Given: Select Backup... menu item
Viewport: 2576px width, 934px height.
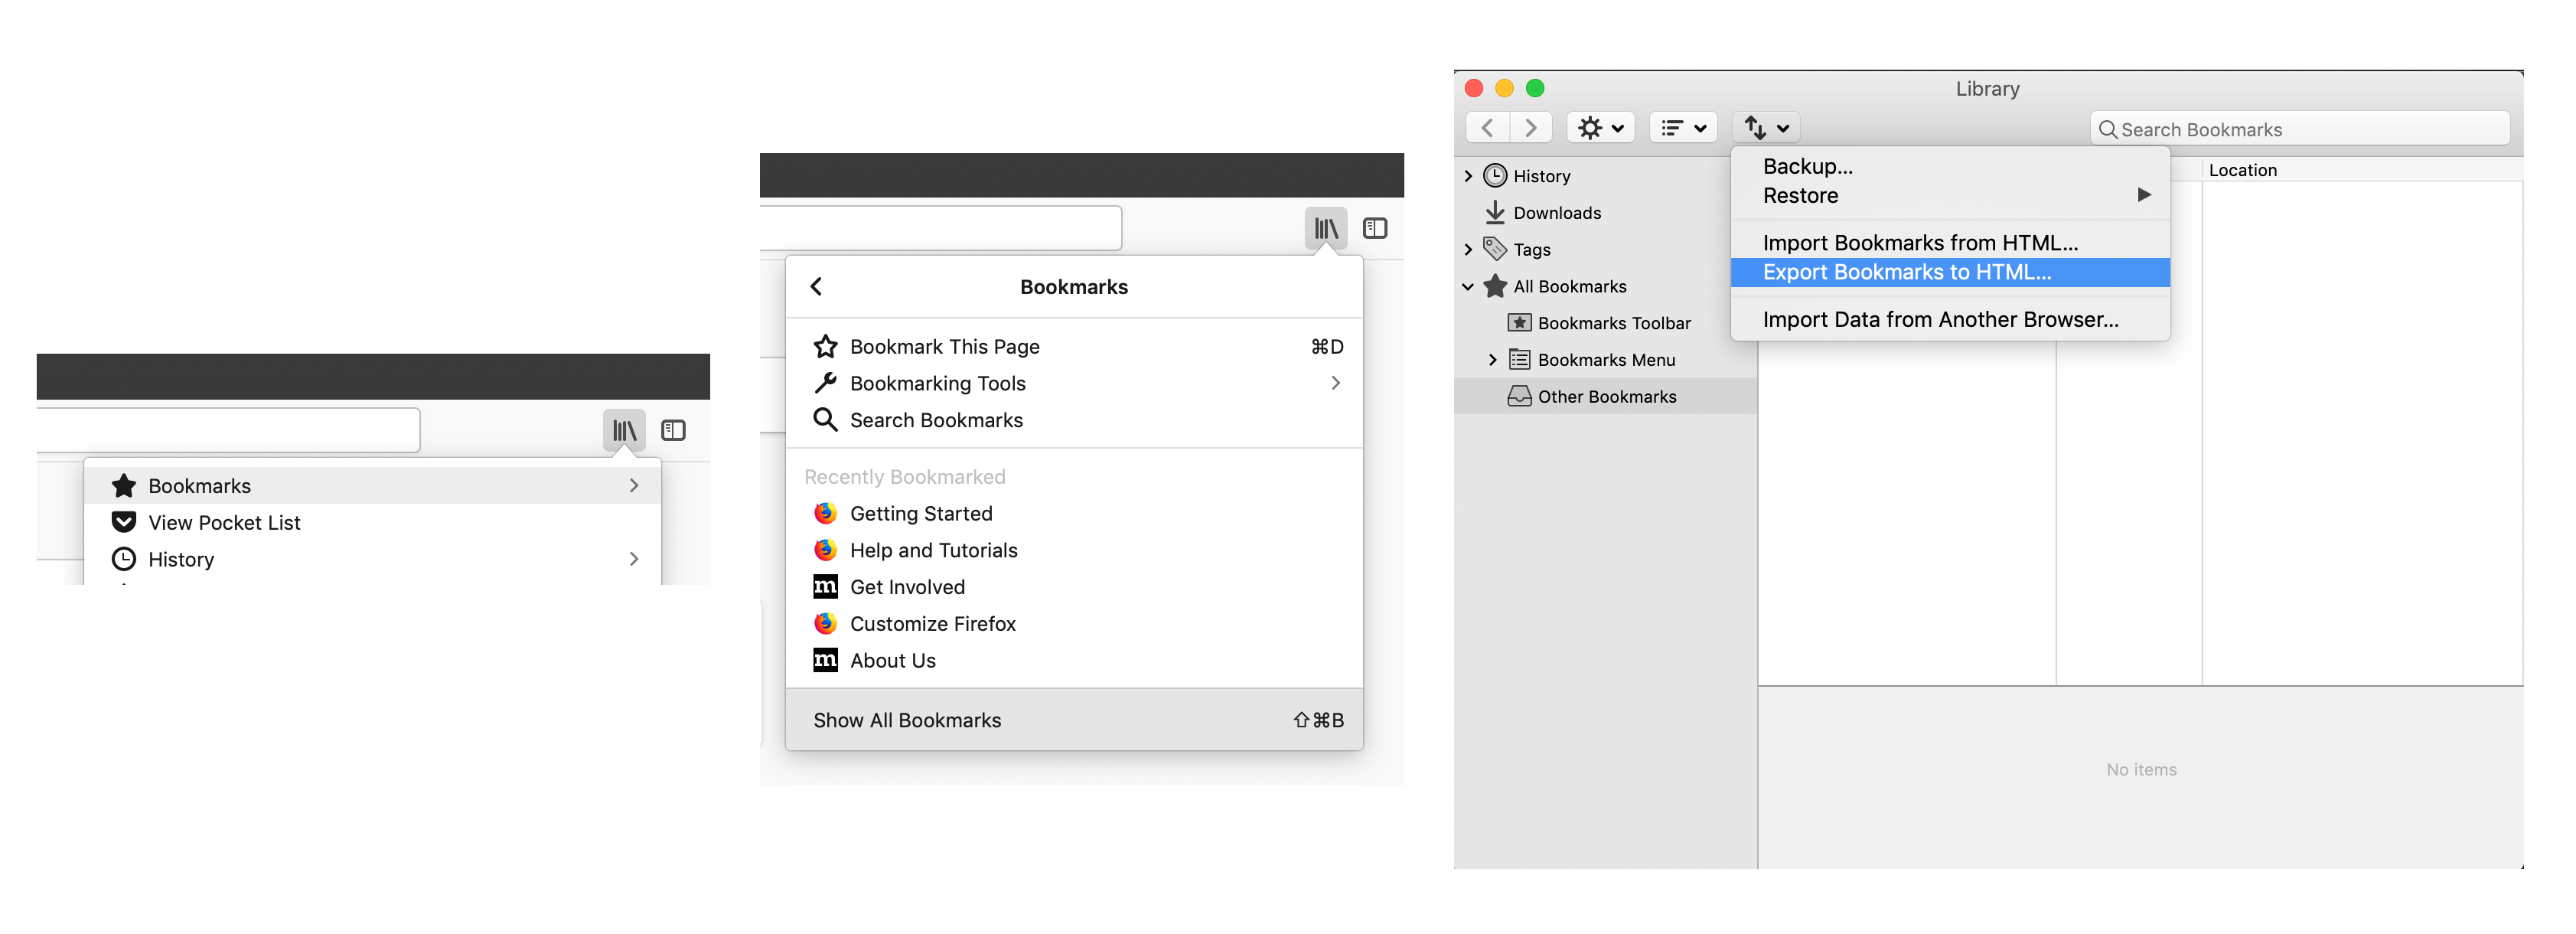Looking at the screenshot, I should click(1951, 167).
